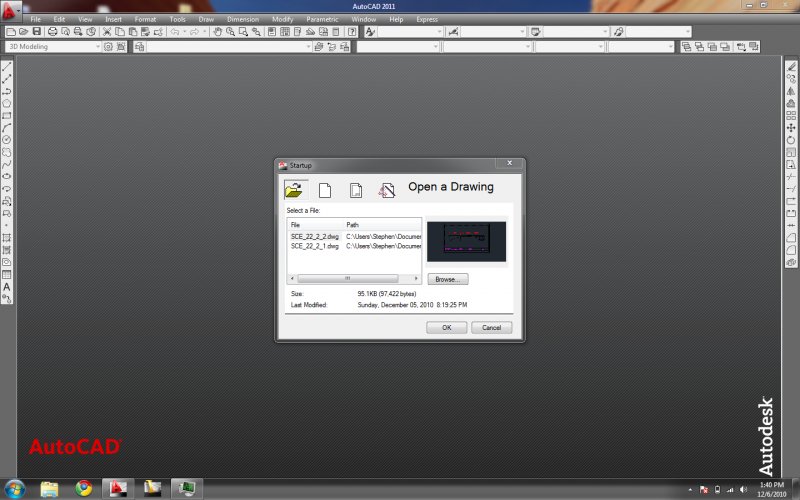The image size is (800, 500).
Task: Select the Table tool in the Draw toolbar
Action: 7,274
